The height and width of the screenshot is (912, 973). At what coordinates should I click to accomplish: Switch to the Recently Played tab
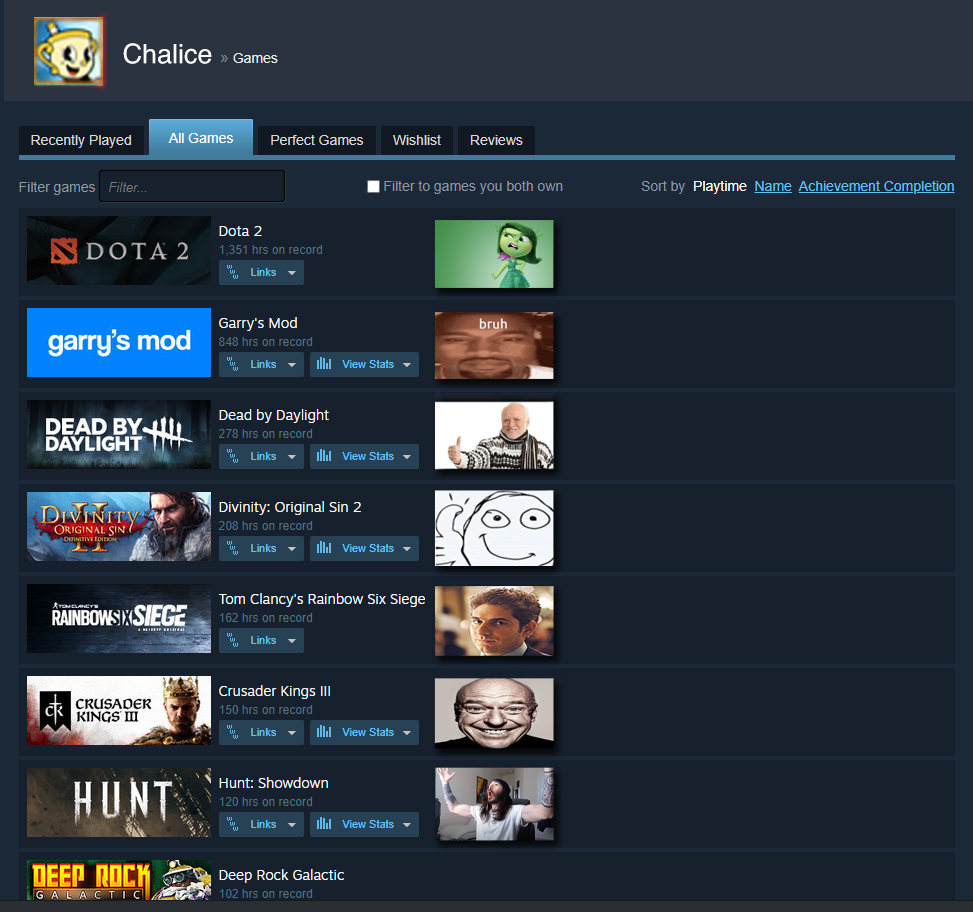point(81,140)
